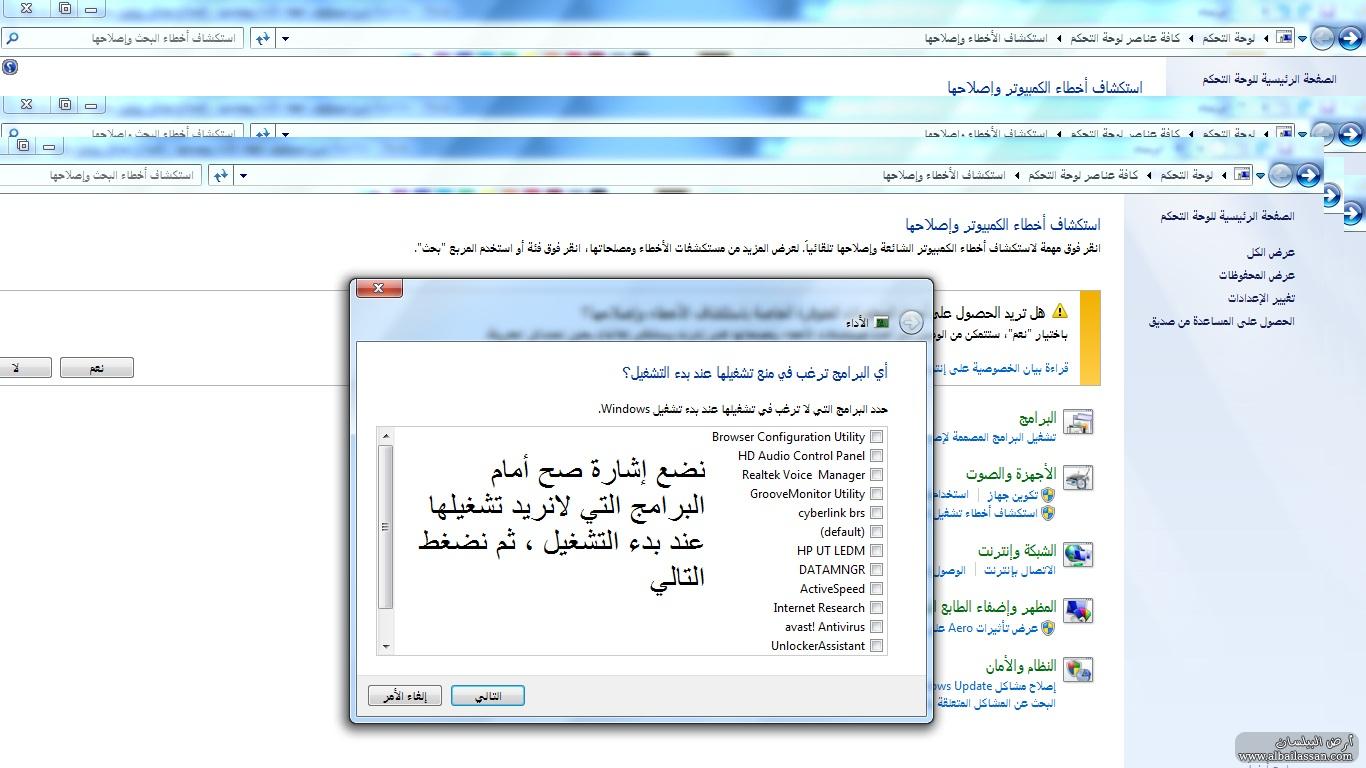This screenshot has height=768, width=1366.
Task: Open the front window's address bar dropdown arrow
Action: (x=243, y=176)
